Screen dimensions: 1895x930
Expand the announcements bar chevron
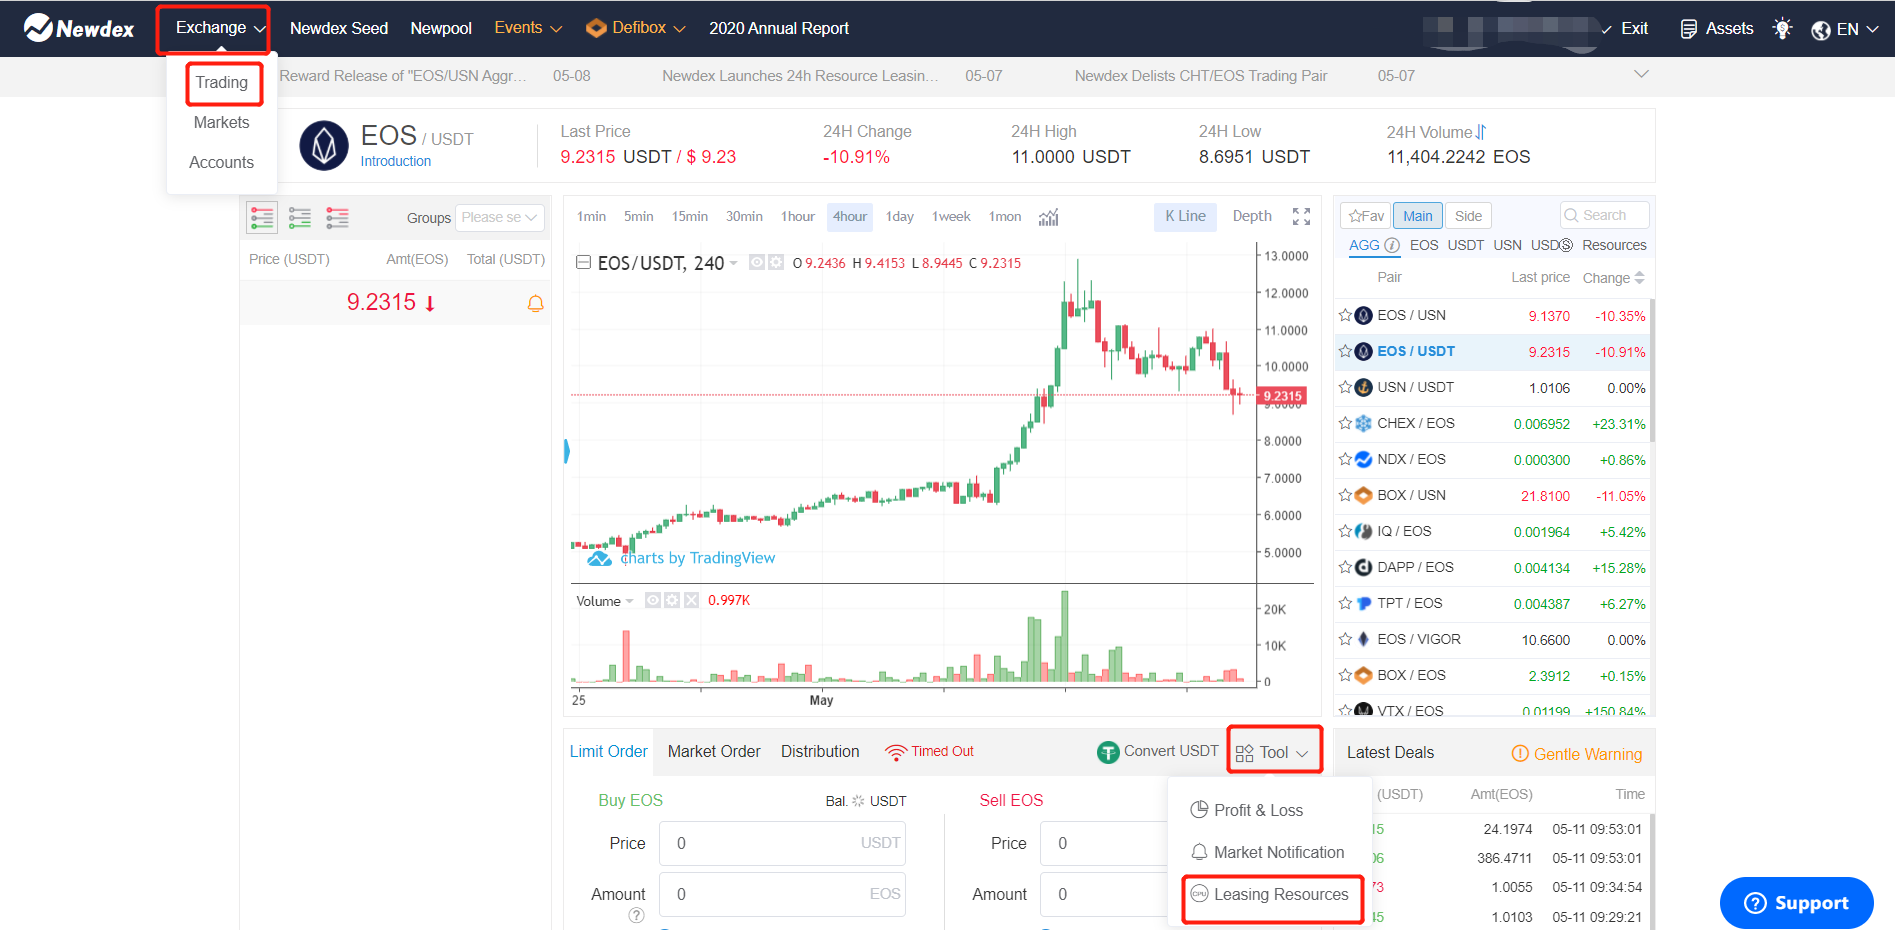coord(1641,74)
